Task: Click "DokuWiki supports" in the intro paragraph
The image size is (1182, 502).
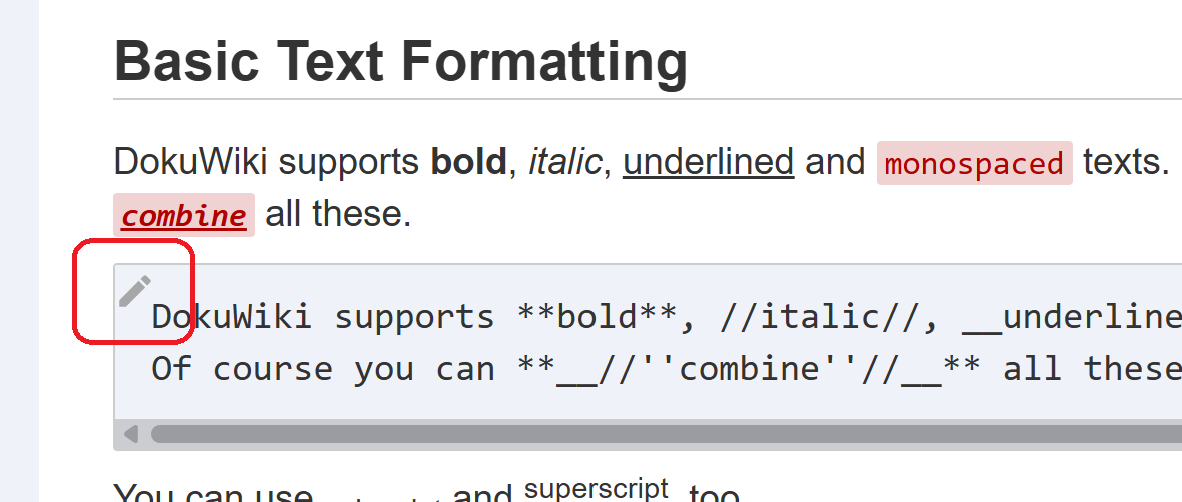Action: point(266,162)
